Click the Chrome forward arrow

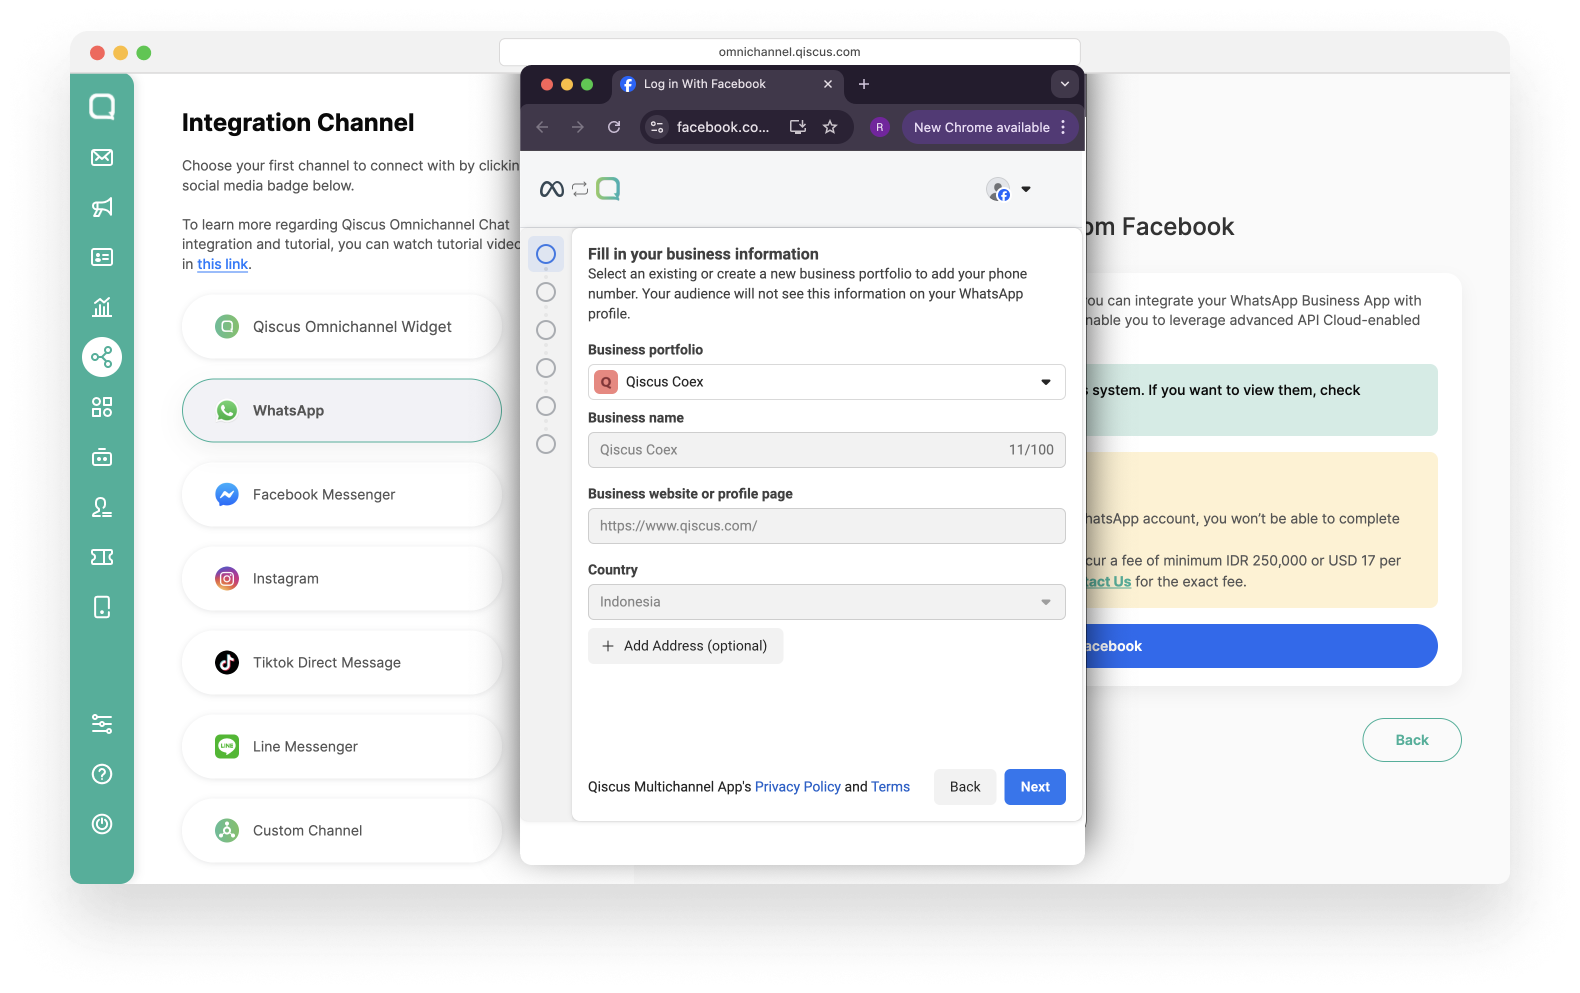(578, 127)
